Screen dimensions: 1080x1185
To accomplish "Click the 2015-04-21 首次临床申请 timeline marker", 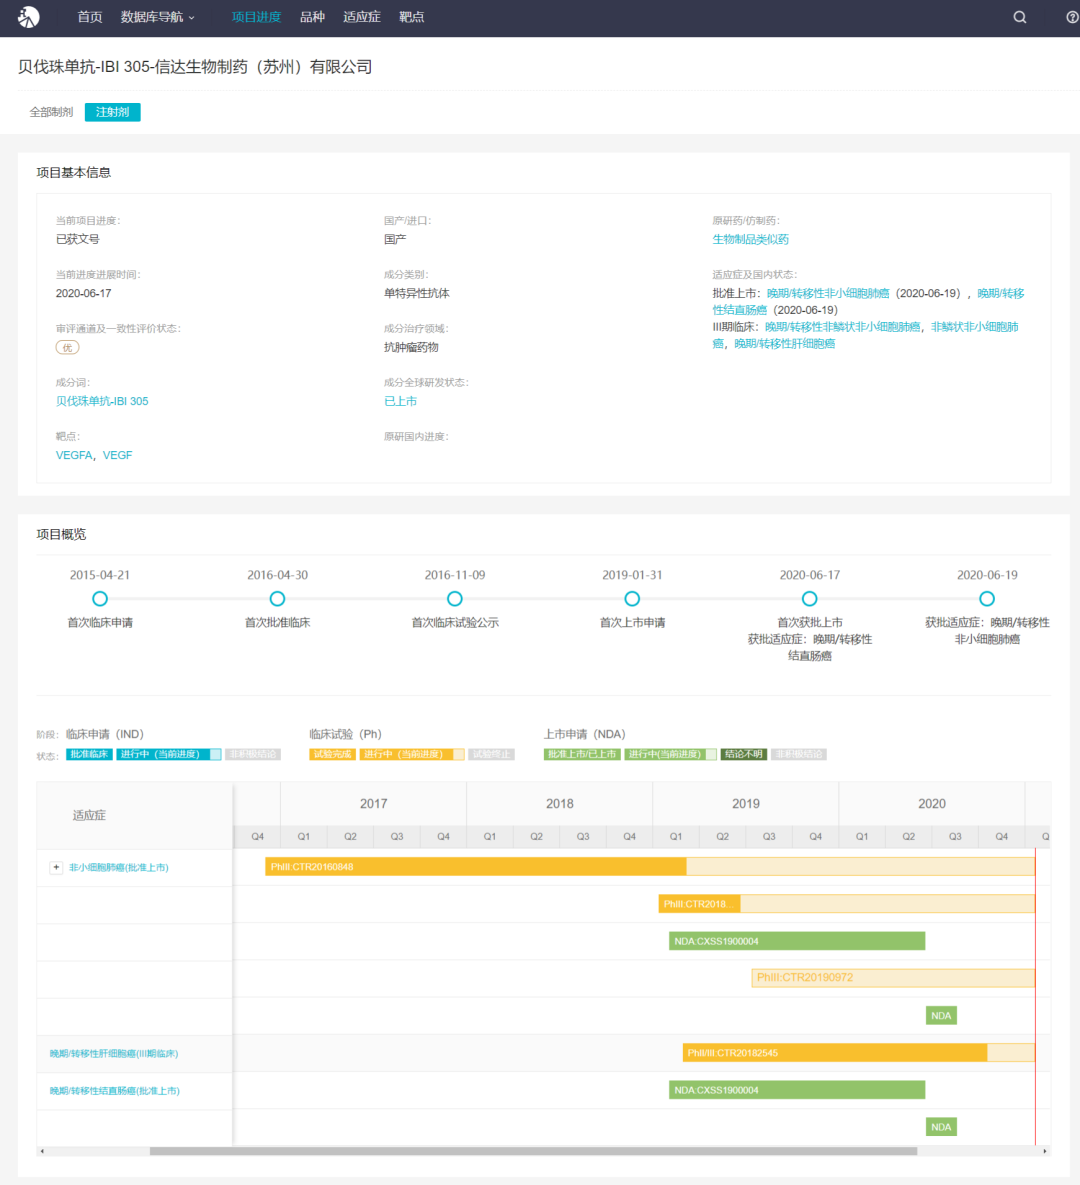I will [100, 599].
